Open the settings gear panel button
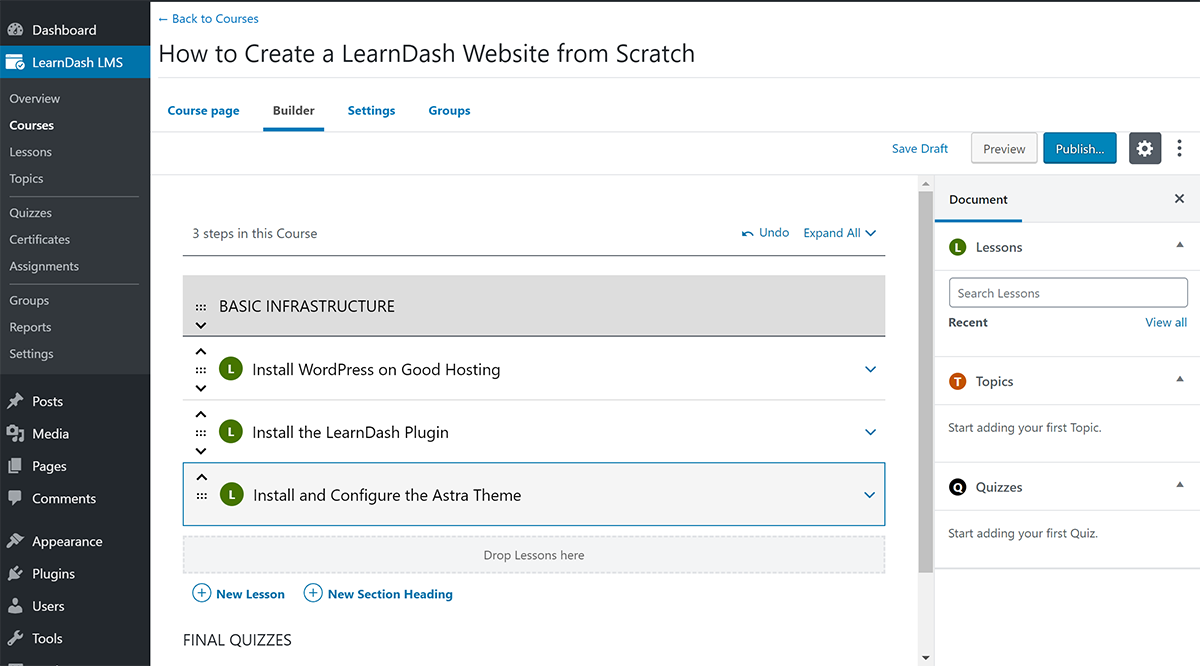The width and height of the screenshot is (1200, 666). (1145, 148)
